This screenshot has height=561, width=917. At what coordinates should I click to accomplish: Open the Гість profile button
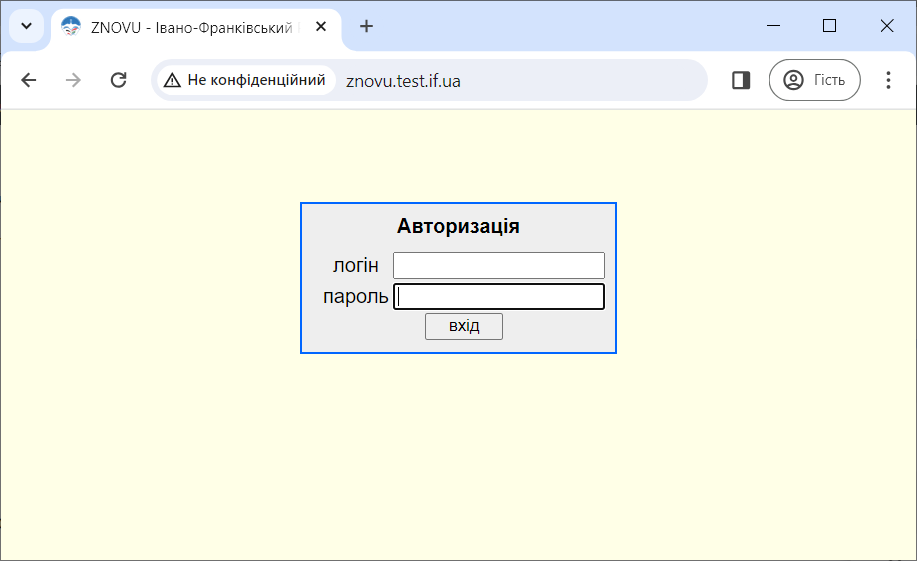click(x=814, y=80)
